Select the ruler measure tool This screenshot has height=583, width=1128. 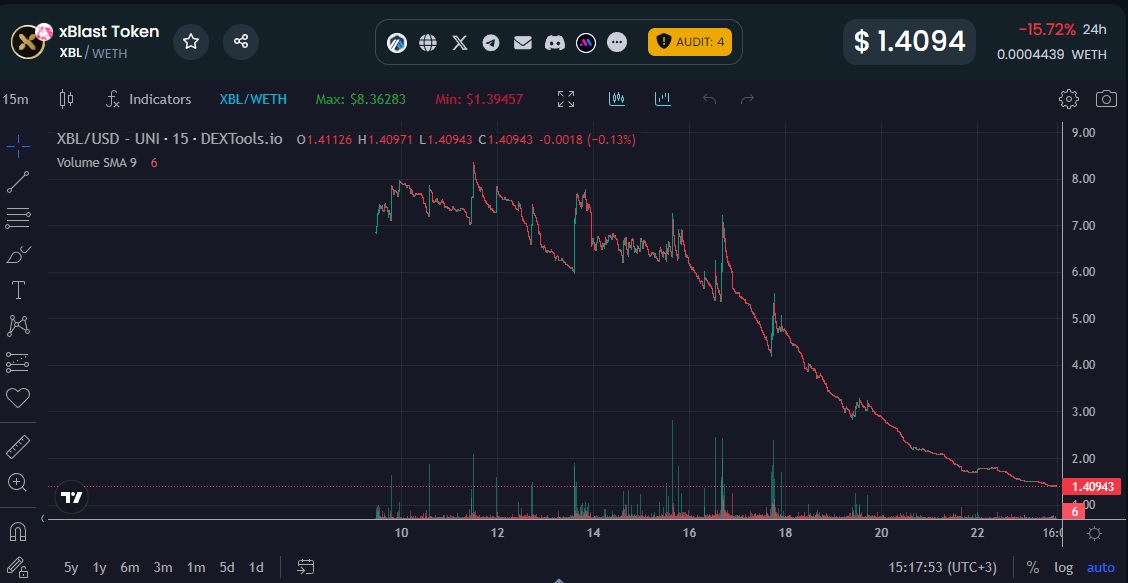click(18, 446)
